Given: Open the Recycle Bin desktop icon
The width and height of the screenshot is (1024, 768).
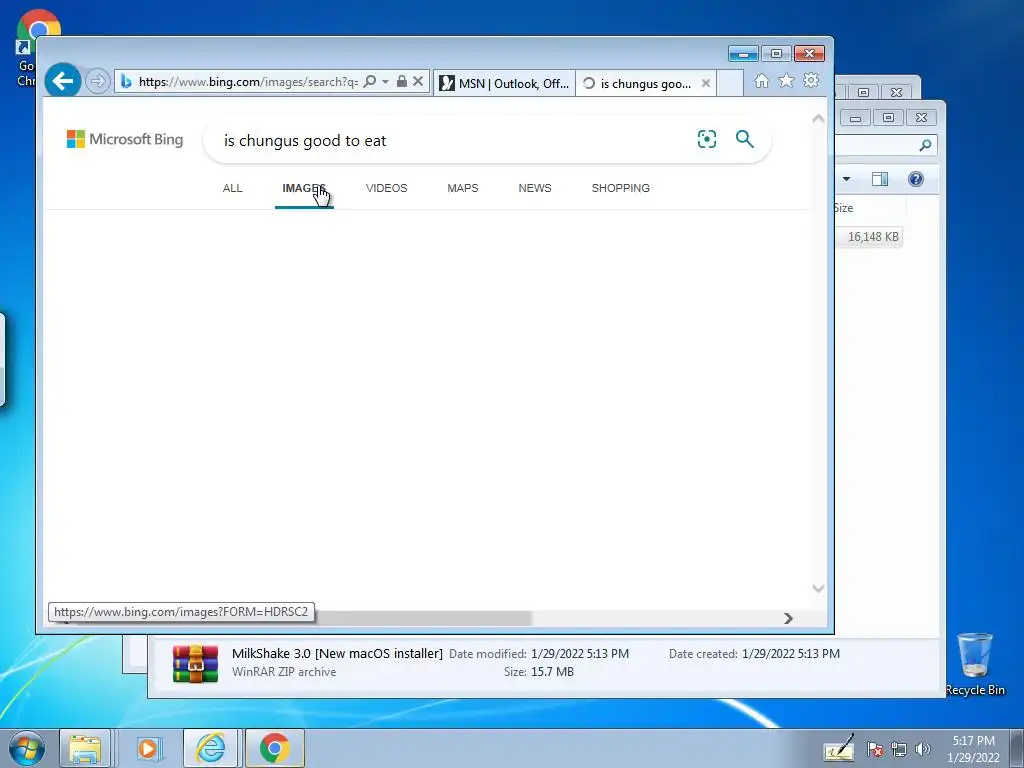Looking at the screenshot, I should click(x=975, y=664).
